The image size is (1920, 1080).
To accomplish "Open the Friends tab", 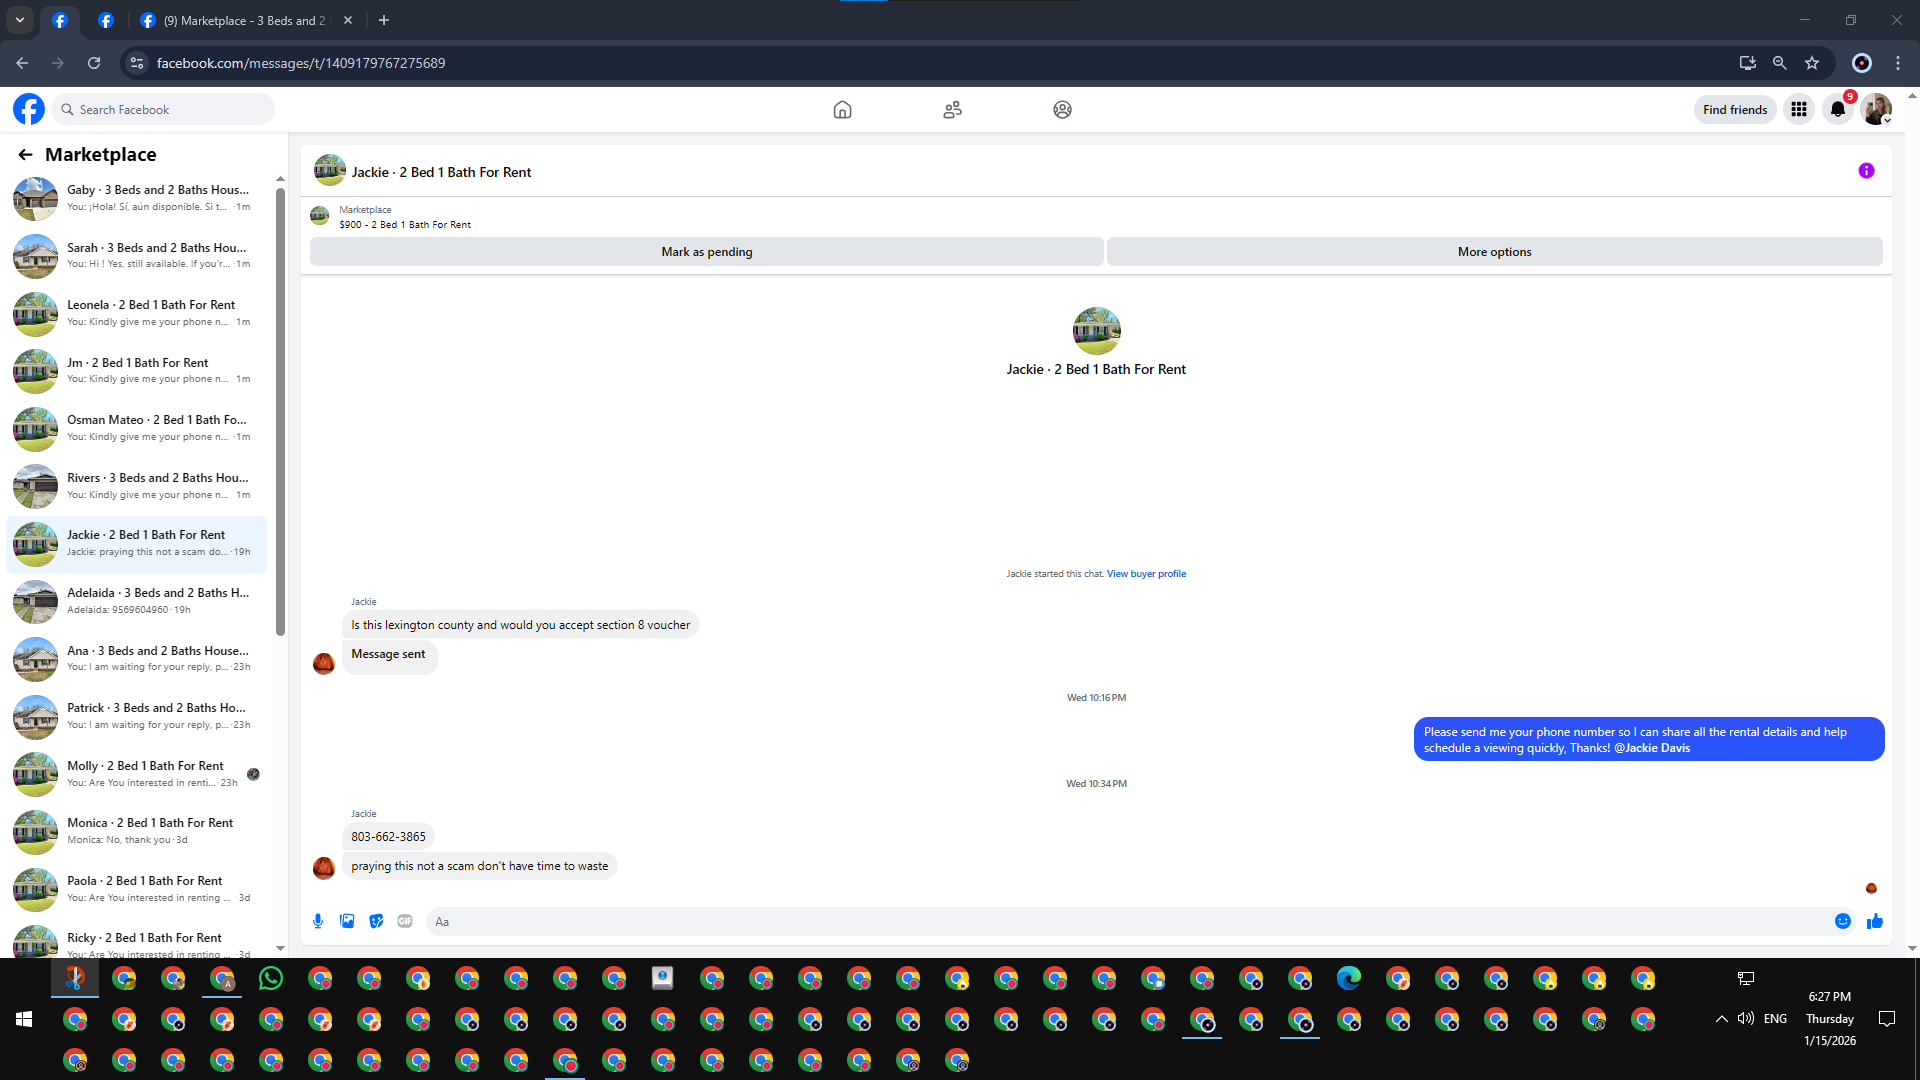I will 952,110.
